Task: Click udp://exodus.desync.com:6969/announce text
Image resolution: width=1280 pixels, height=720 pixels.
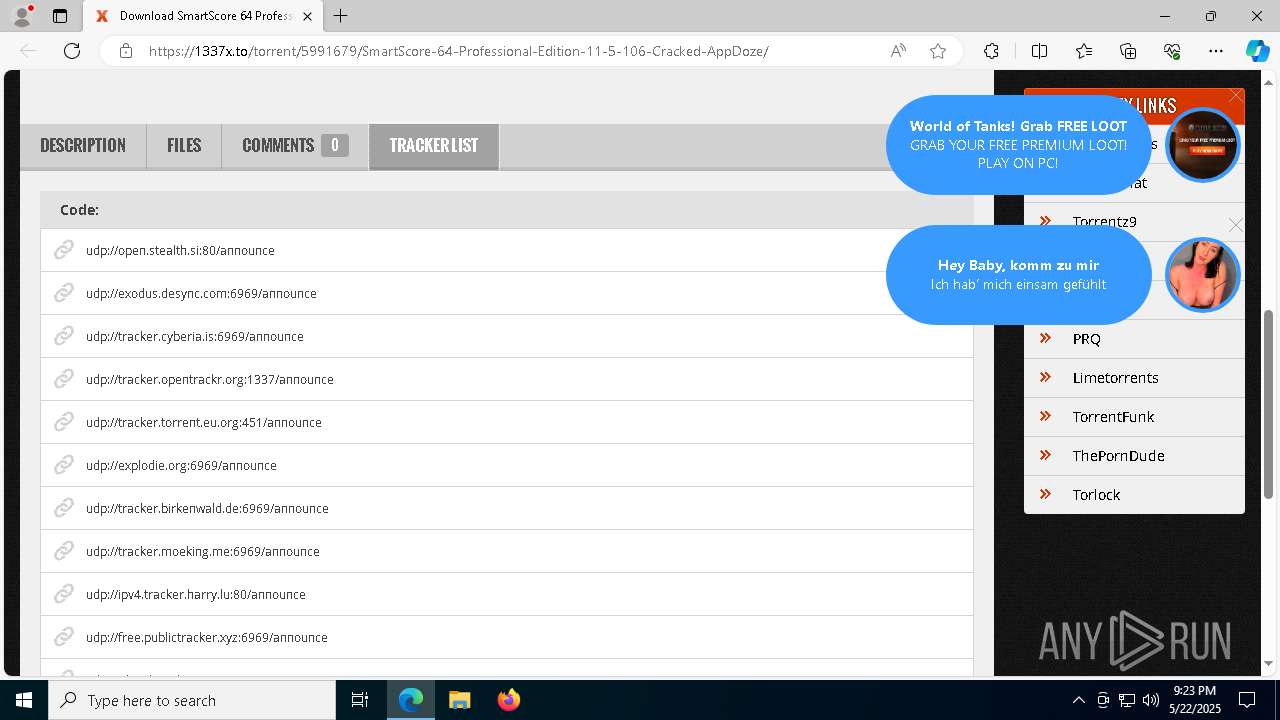Action: point(201,293)
